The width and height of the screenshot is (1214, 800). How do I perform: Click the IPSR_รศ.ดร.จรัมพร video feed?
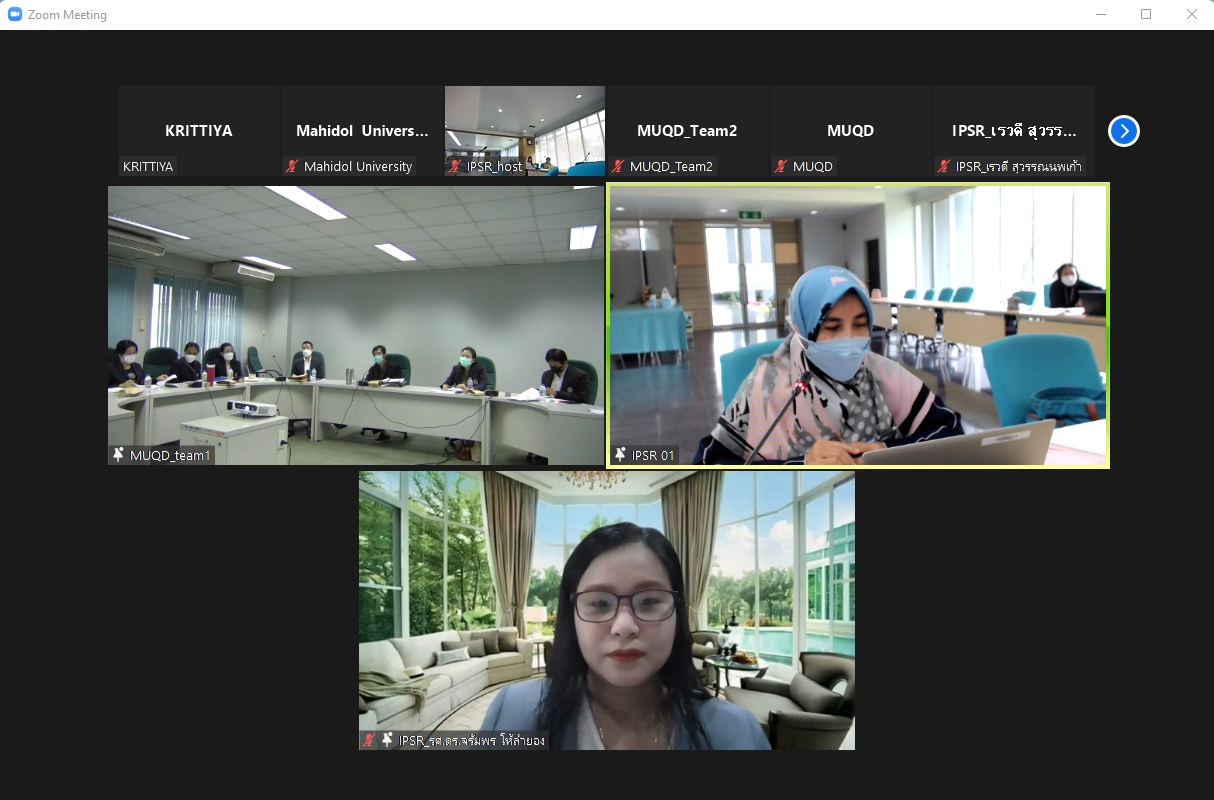tap(607, 610)
